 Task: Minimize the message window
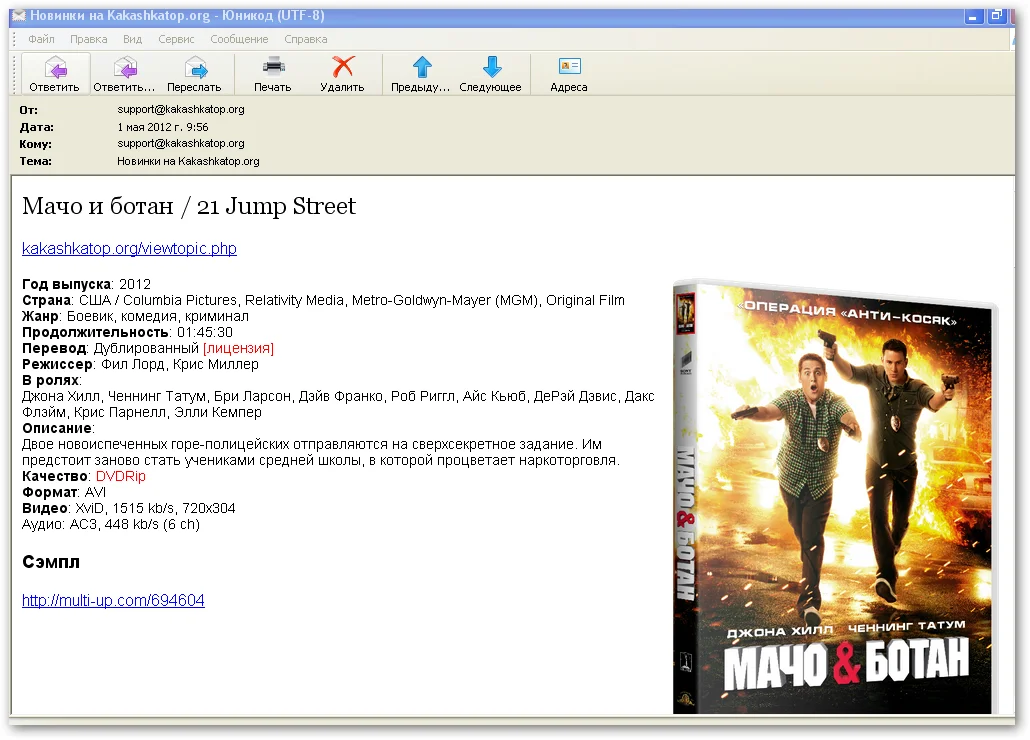click(x=973, y=16)
